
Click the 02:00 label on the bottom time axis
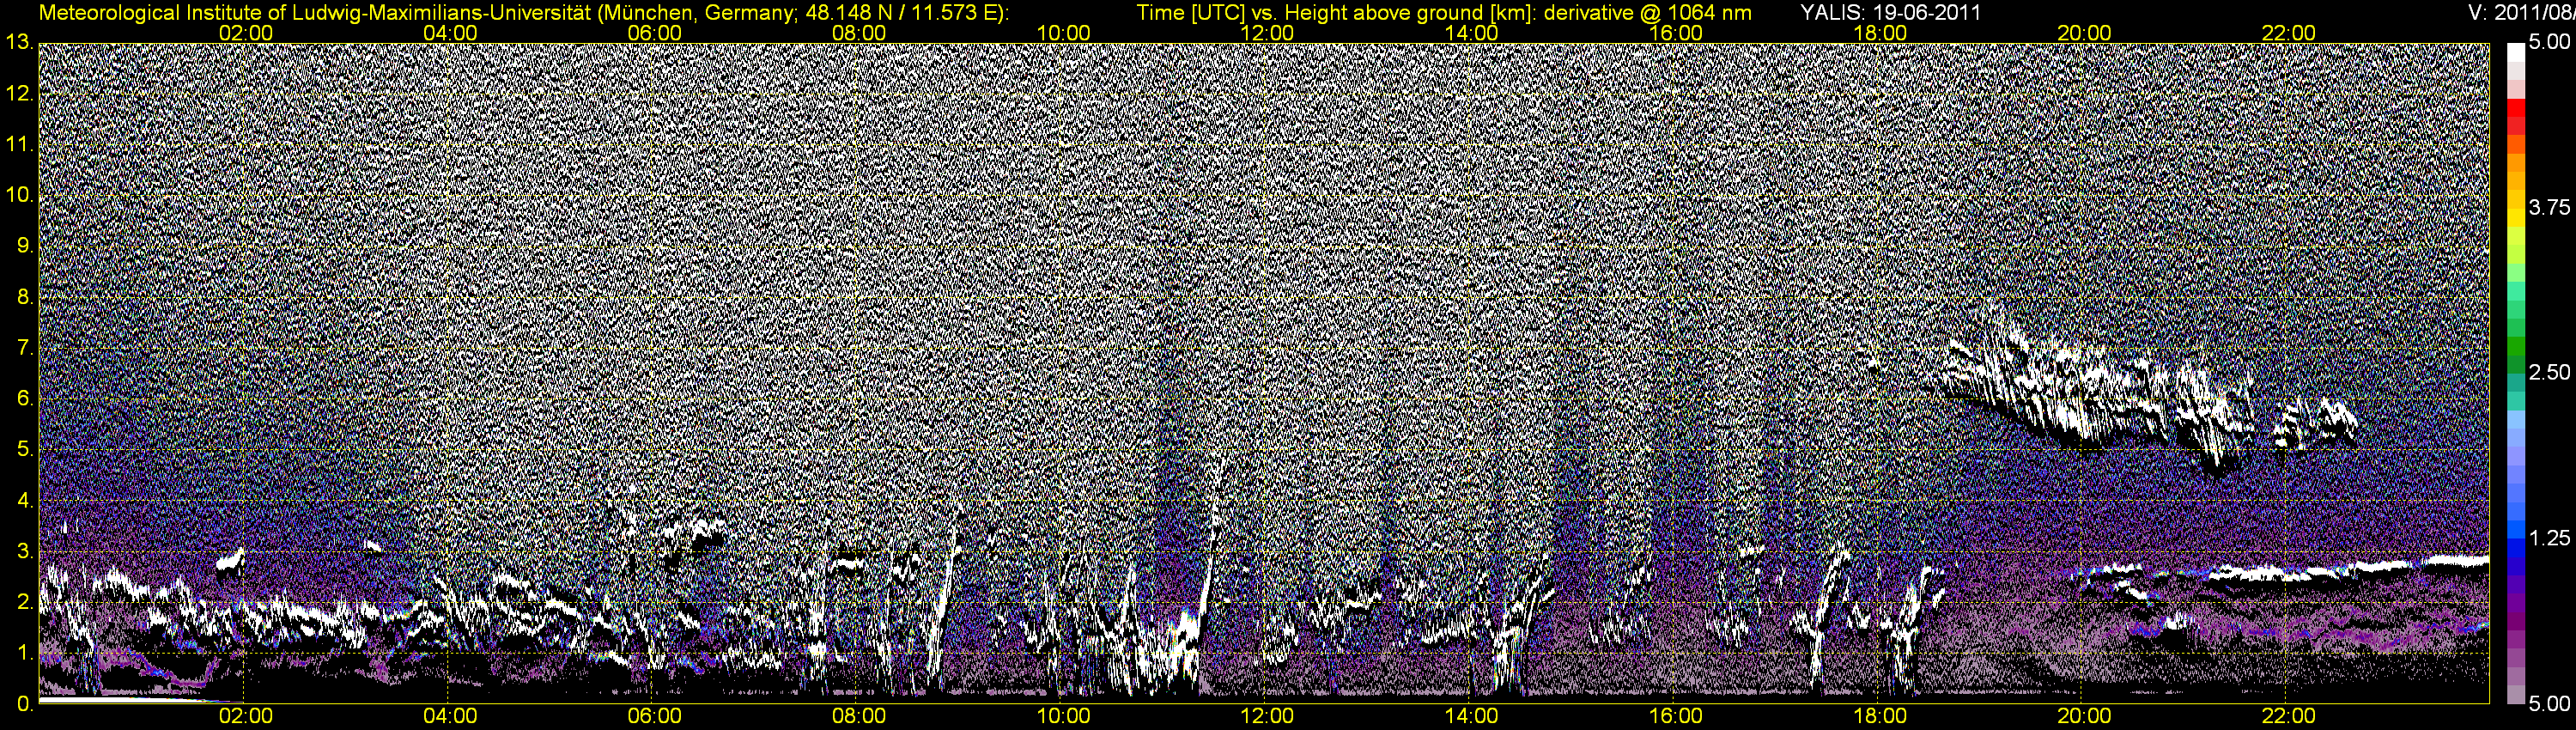[246, 716]
